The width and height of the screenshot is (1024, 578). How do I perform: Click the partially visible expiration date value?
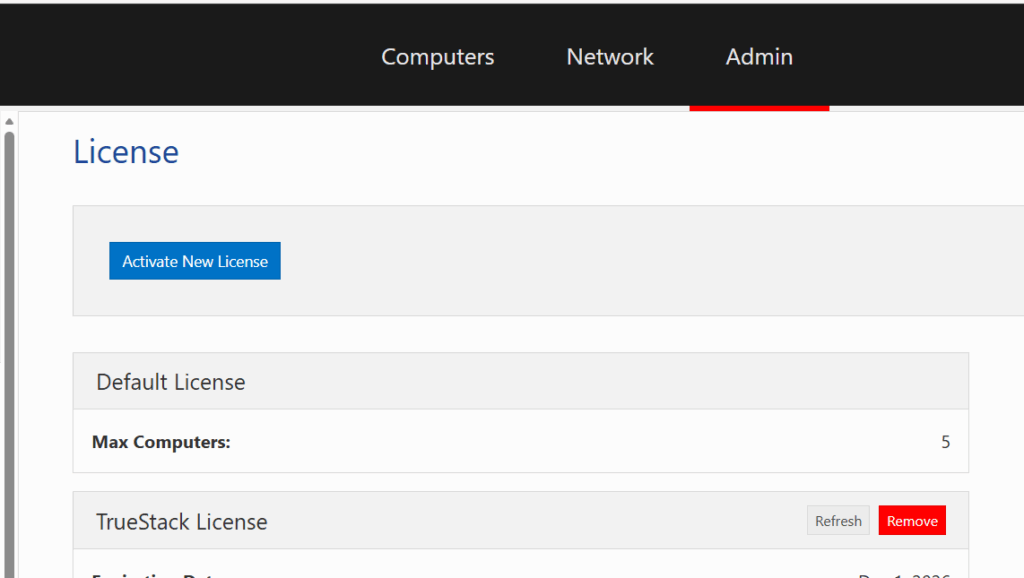tap(904, 574)
